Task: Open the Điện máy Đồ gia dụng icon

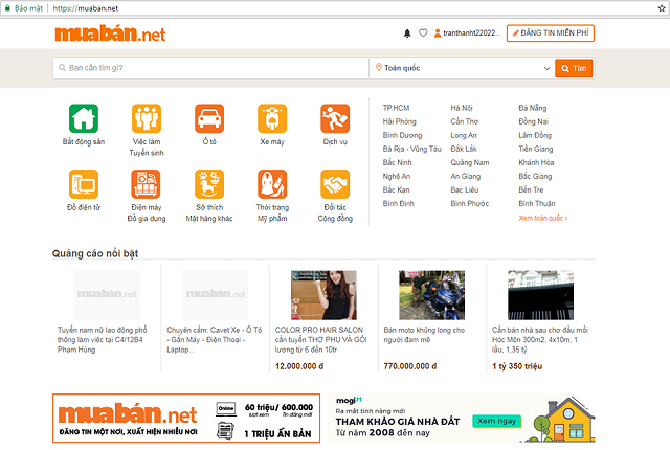Action: pyautogui.click(x=146, y=184)
